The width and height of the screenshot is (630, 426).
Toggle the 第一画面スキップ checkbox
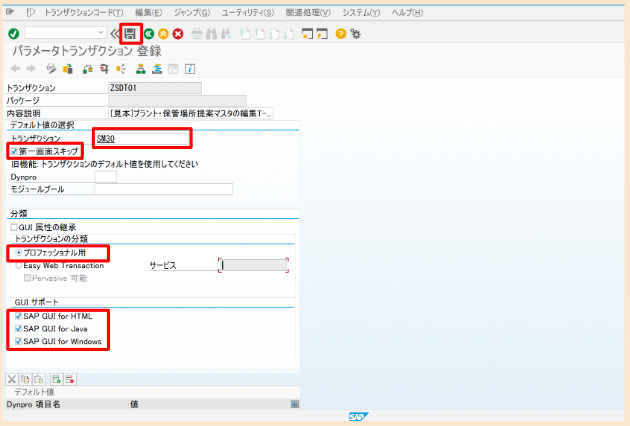[13, 151]
